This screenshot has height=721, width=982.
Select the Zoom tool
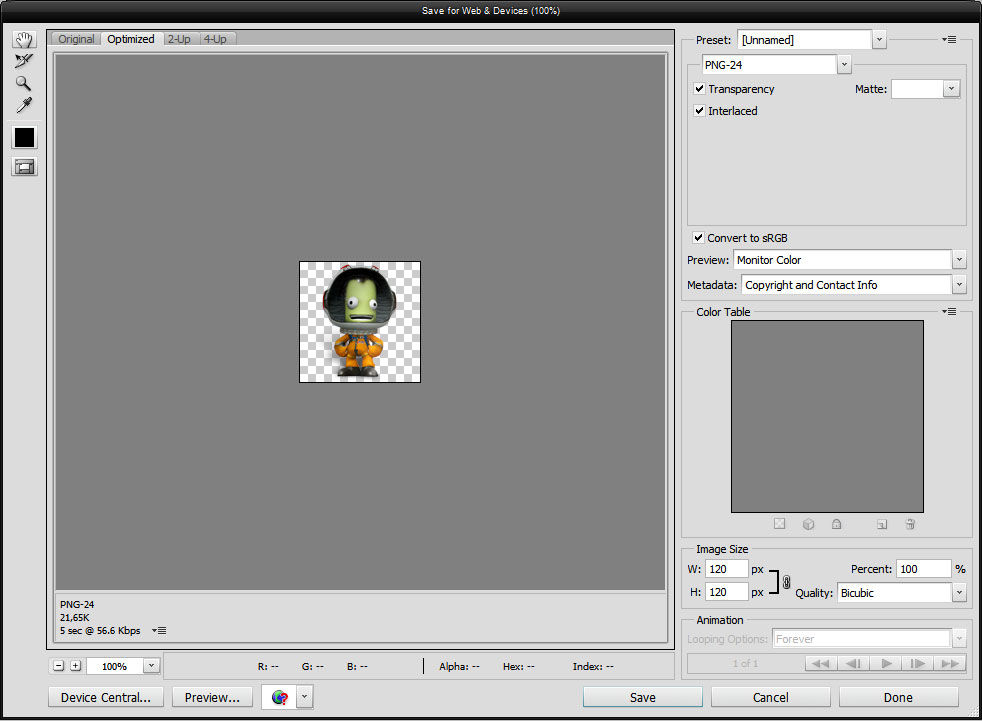pos(24,83)
